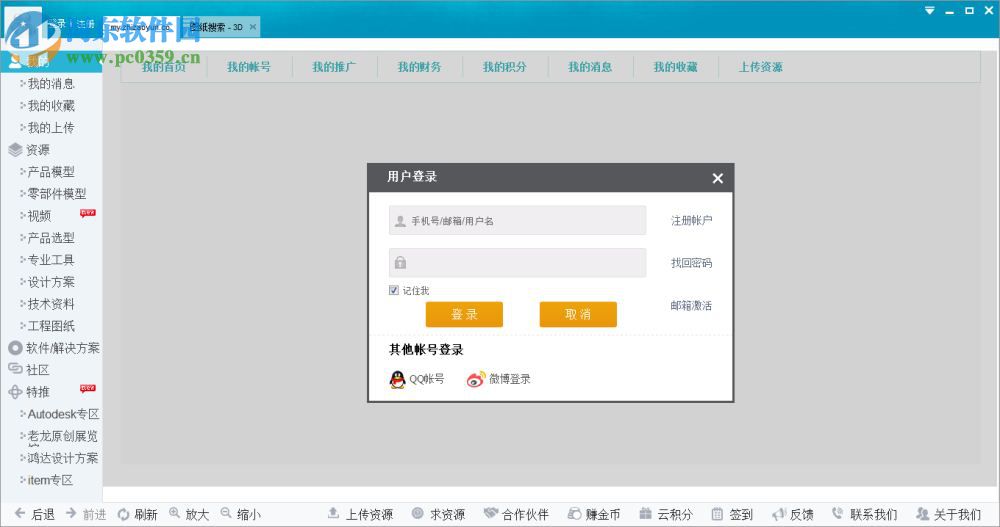This screenshot has height=527, width=1000.
Task: Select 我的收藏 in the left sidebar
Action: point(51,106)
